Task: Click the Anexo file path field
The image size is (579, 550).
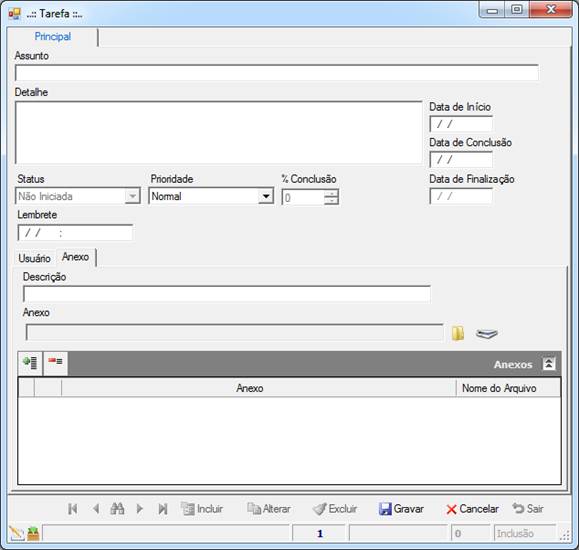Action: click(x=234, y=332)
